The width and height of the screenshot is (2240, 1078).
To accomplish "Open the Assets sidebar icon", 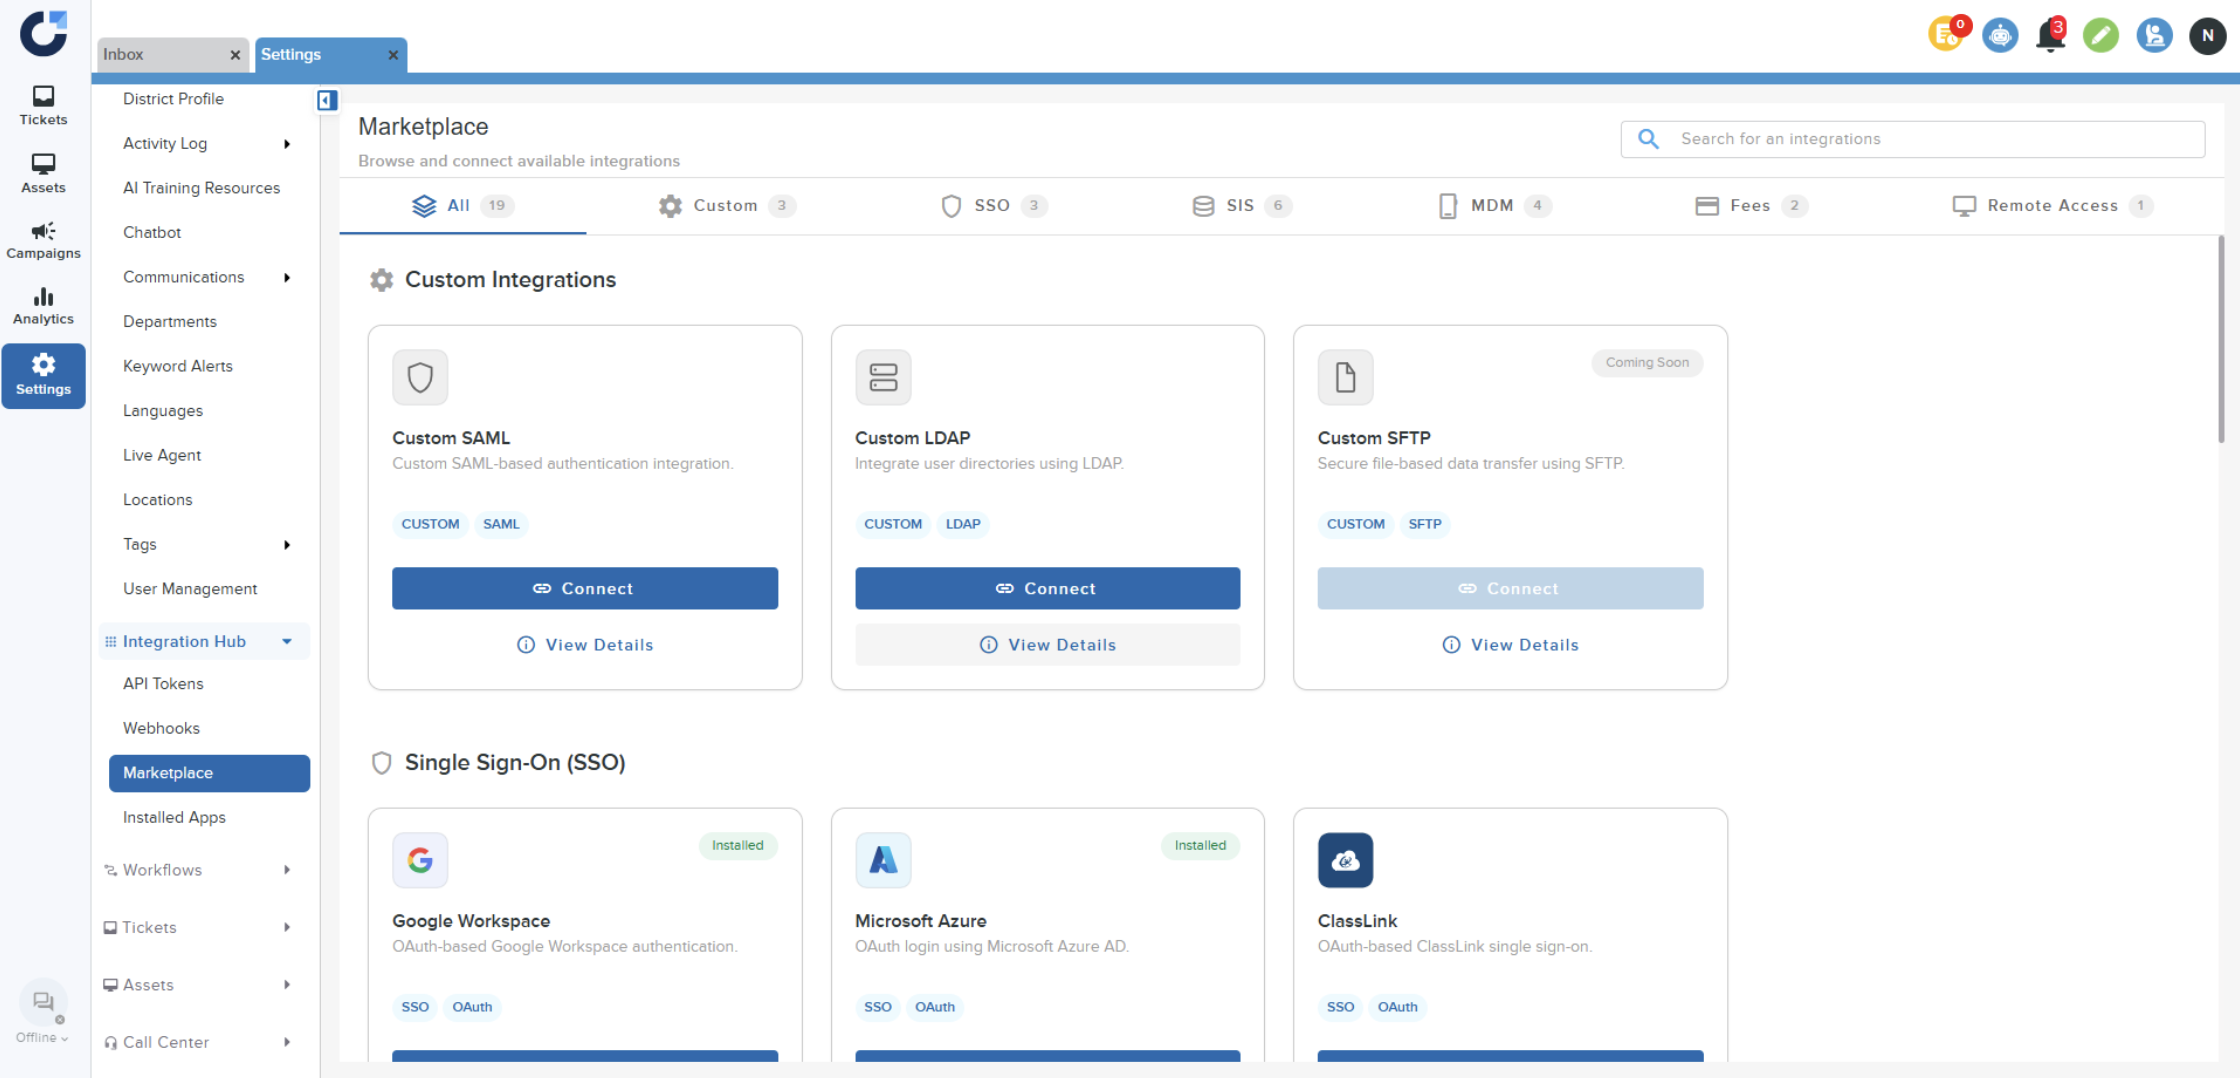I will point(43,173).
